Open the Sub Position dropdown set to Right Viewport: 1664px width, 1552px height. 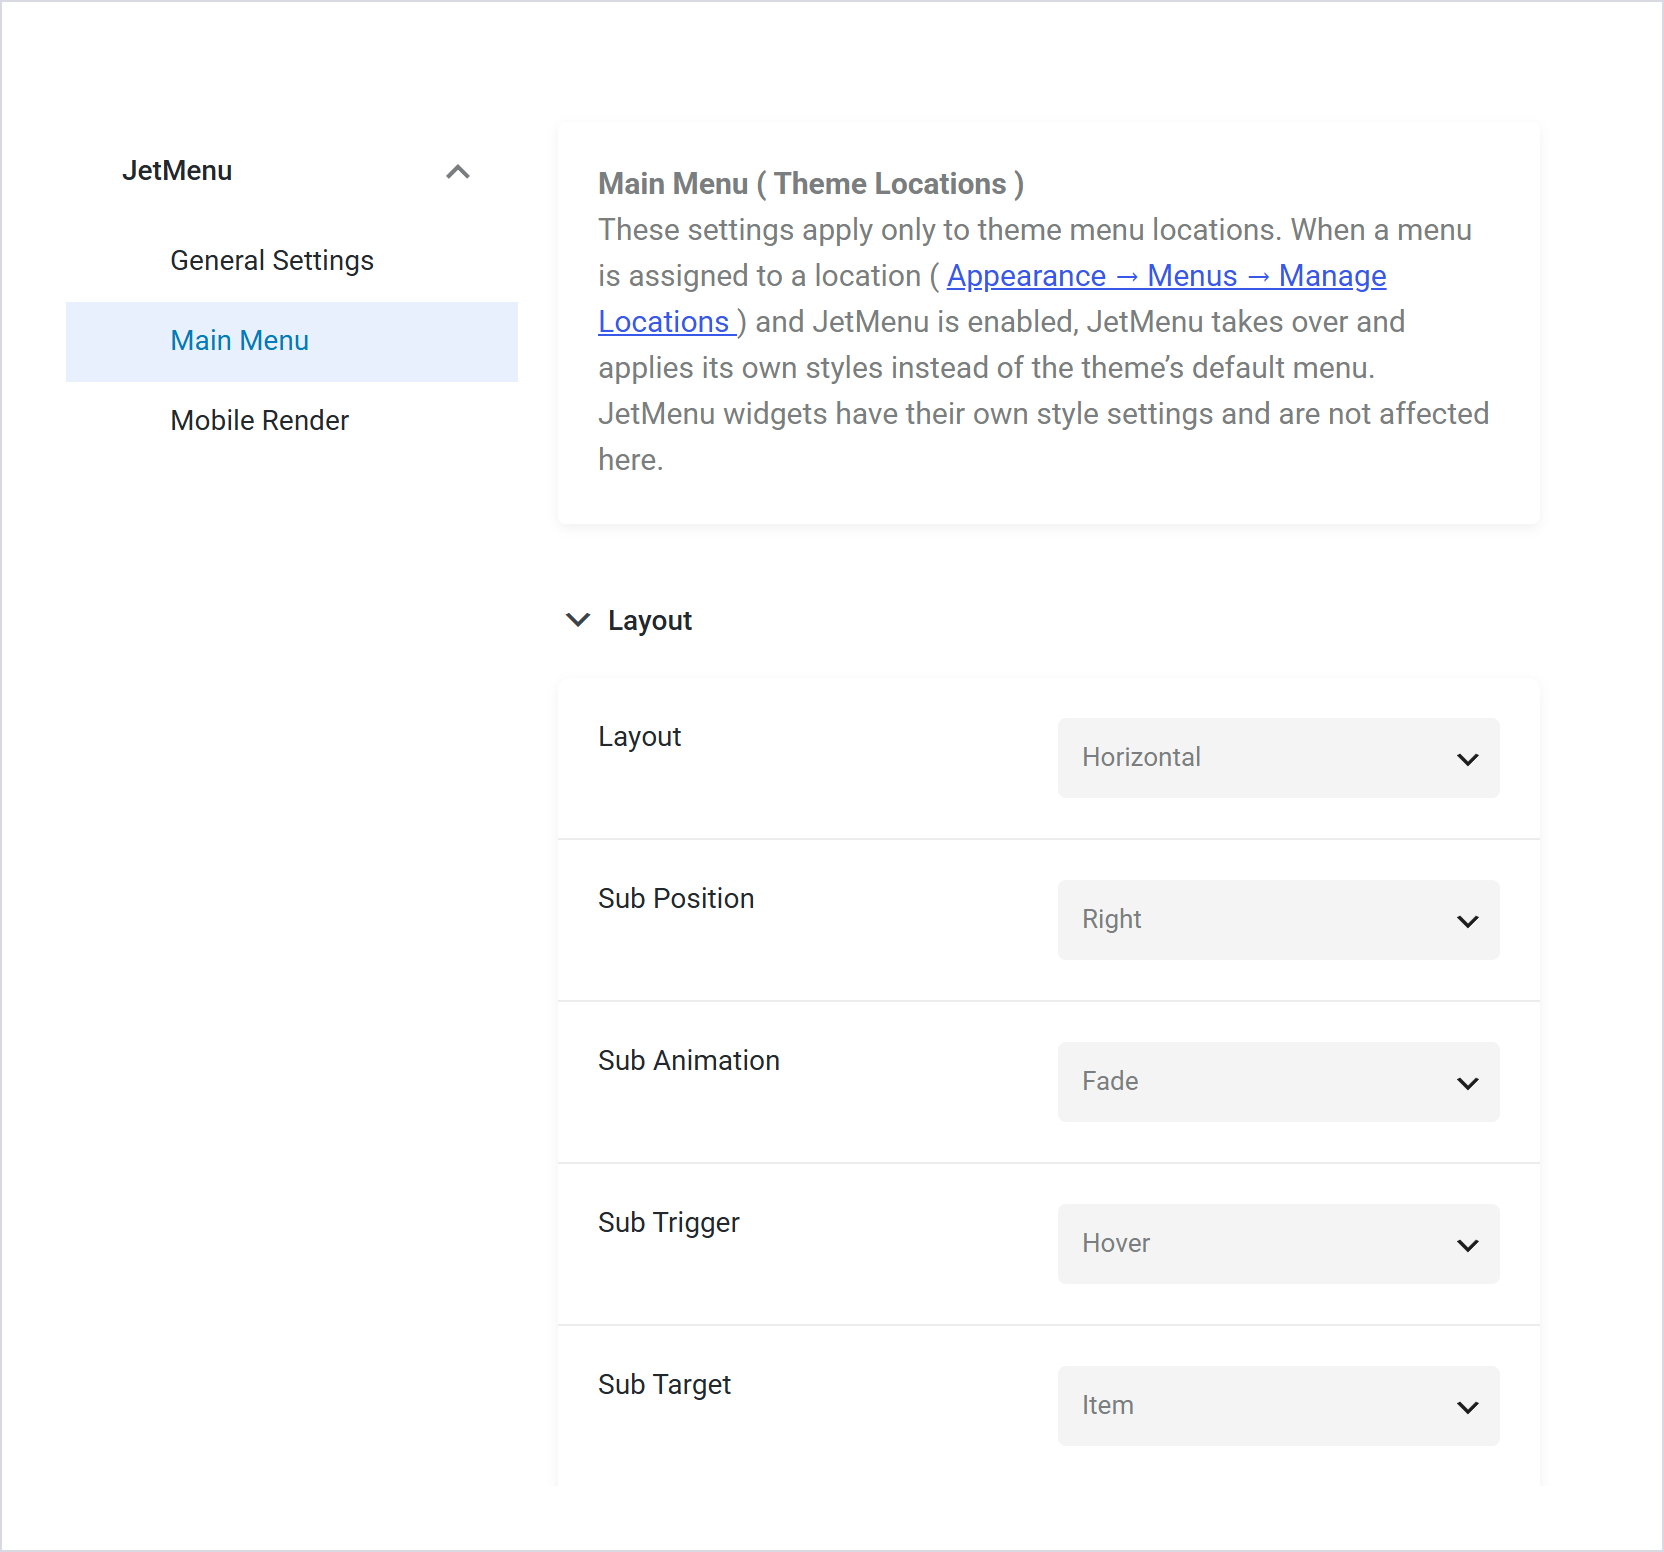(x=1278, y=920)
